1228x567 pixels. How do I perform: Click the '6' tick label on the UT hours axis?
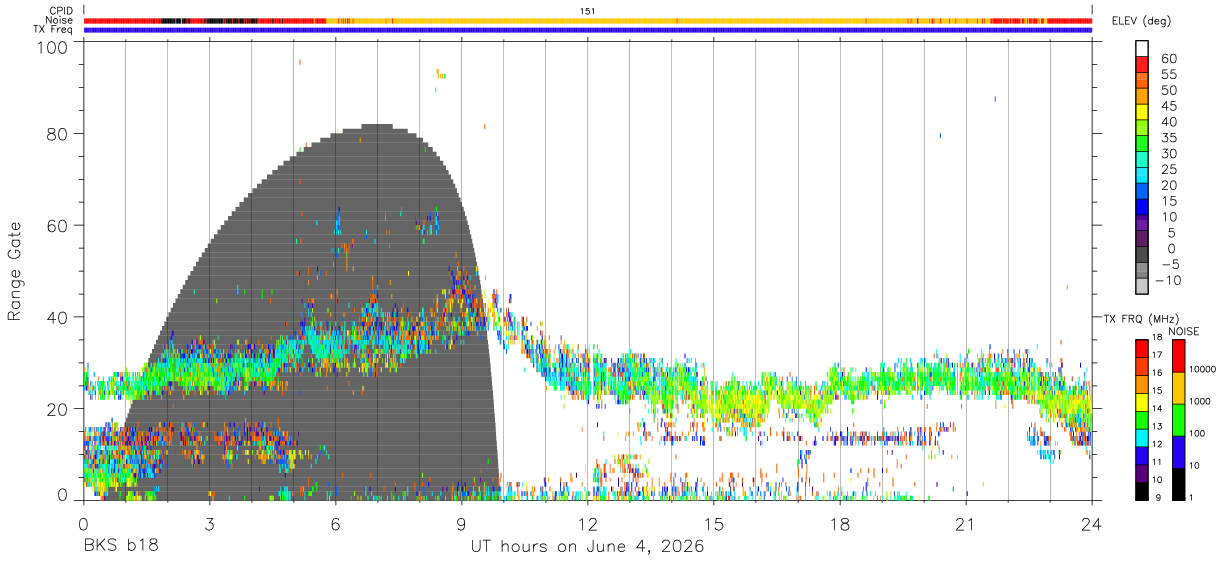pos(336,524)
